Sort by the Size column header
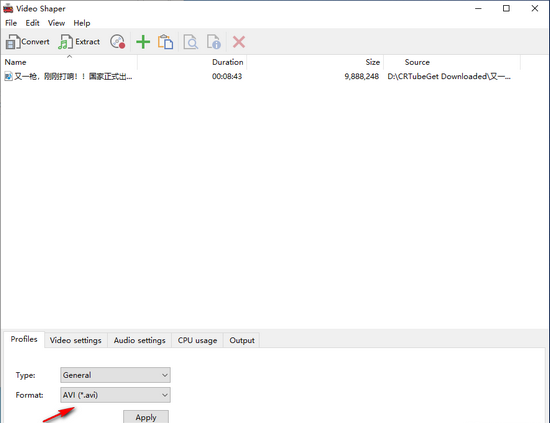 pos(315,62)
